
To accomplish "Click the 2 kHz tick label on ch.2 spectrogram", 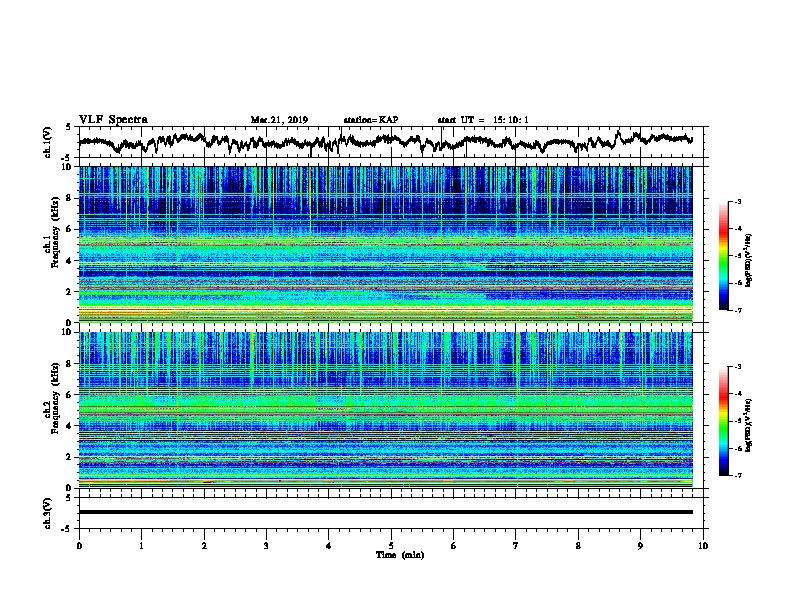I will tap(71, 457).
